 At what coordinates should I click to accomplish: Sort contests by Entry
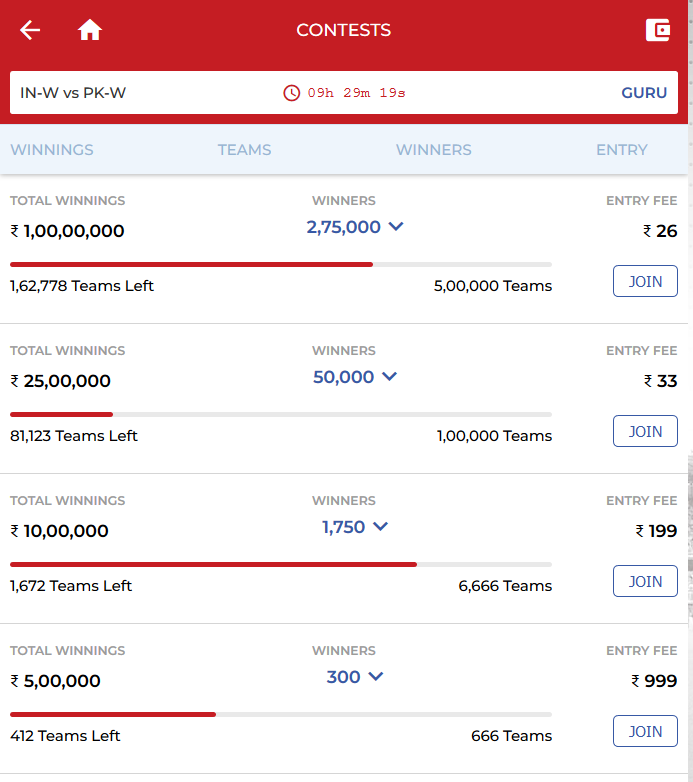tap(622, 150)
